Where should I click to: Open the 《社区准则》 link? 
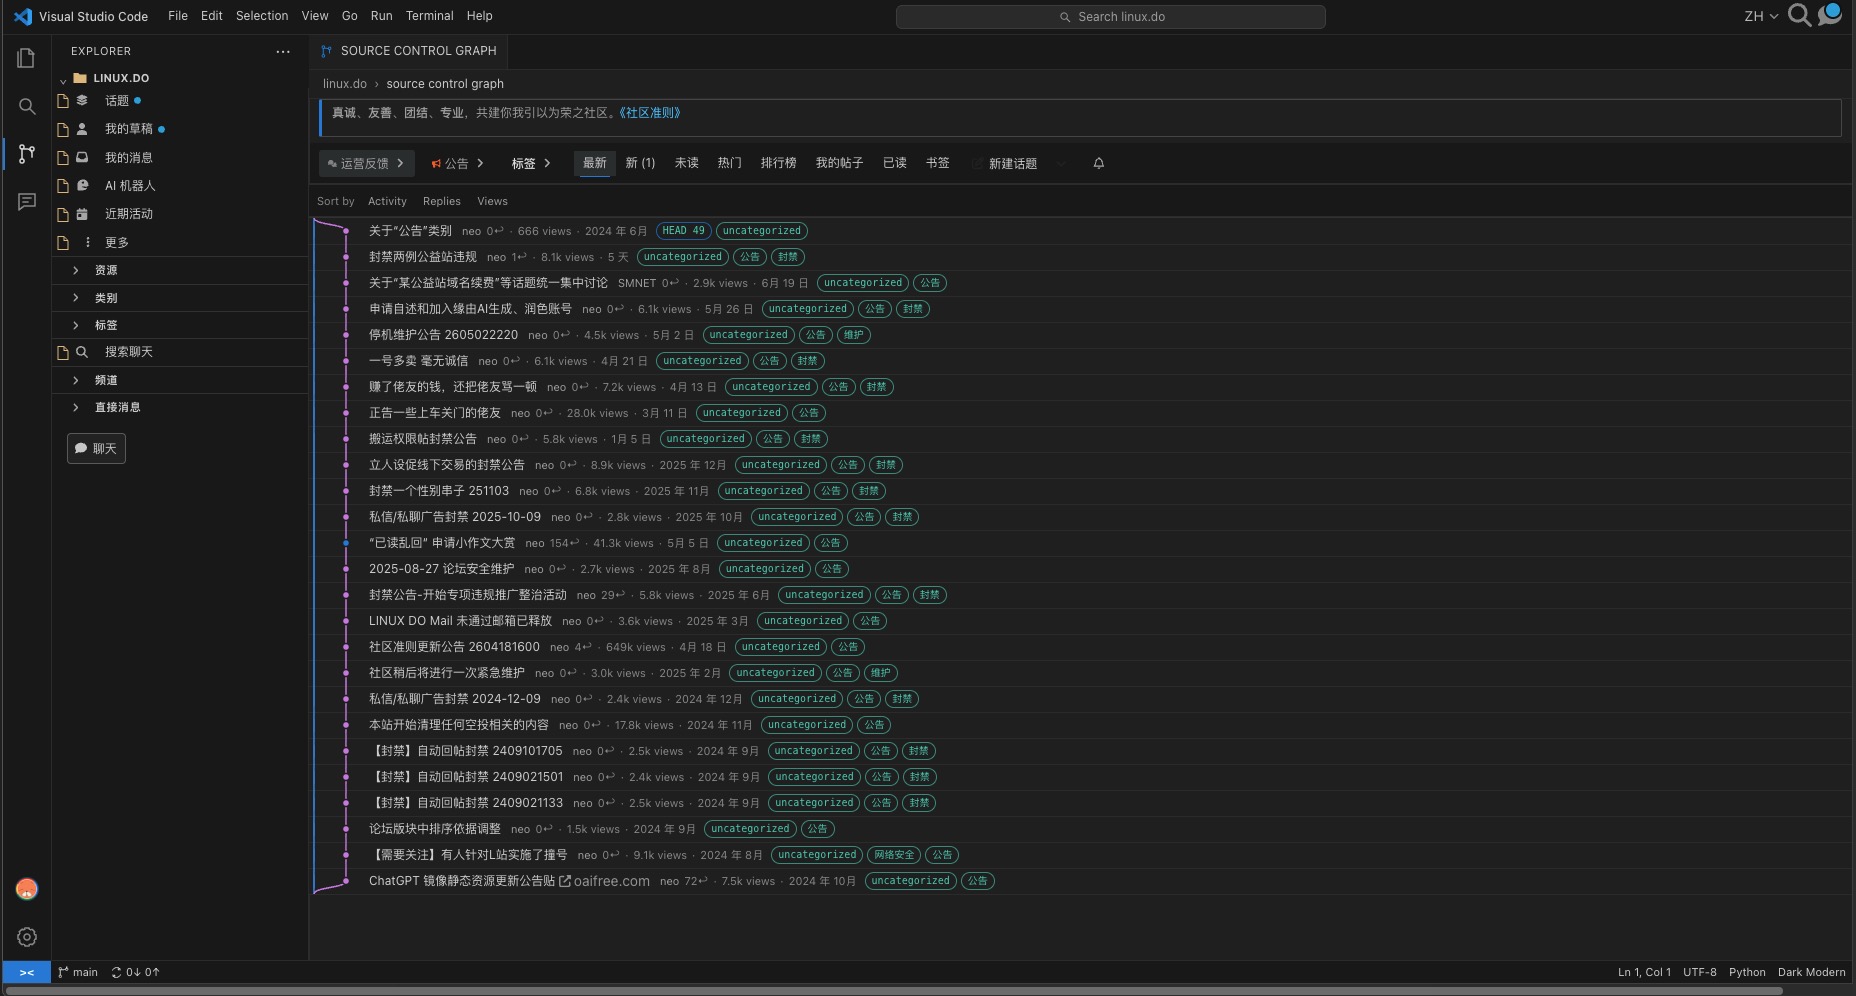(650, 113)
